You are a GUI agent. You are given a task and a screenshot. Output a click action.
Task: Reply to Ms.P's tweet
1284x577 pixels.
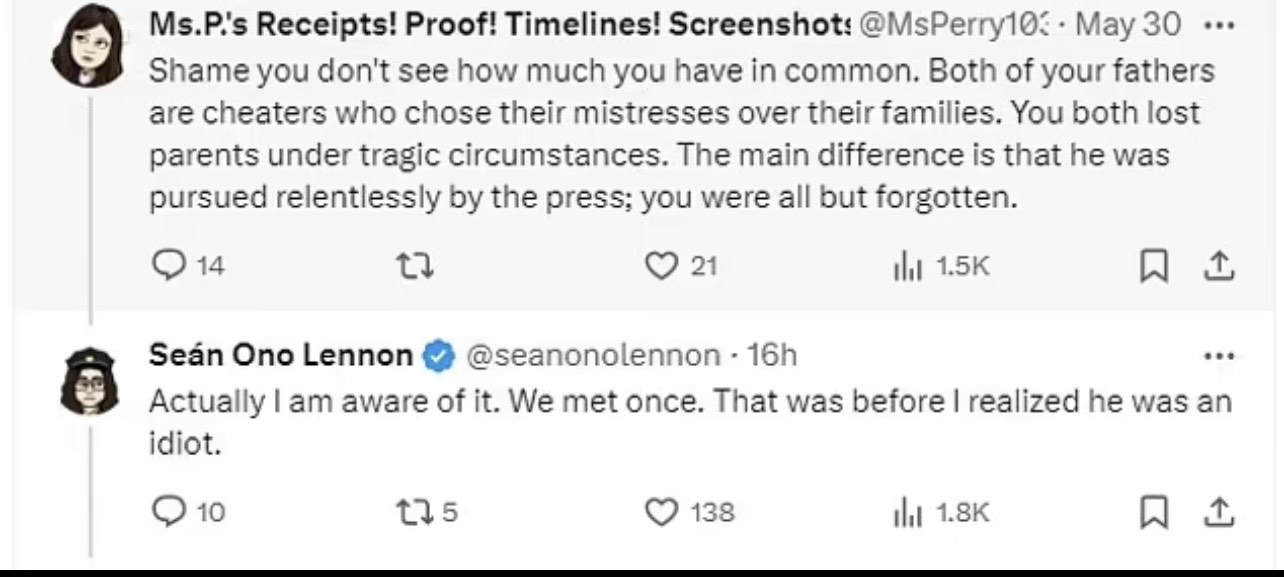click(x=165, y=266)
